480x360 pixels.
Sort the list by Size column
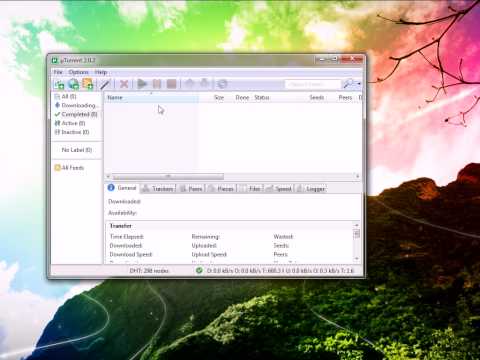pyautogui.click(x=219, y=98)
